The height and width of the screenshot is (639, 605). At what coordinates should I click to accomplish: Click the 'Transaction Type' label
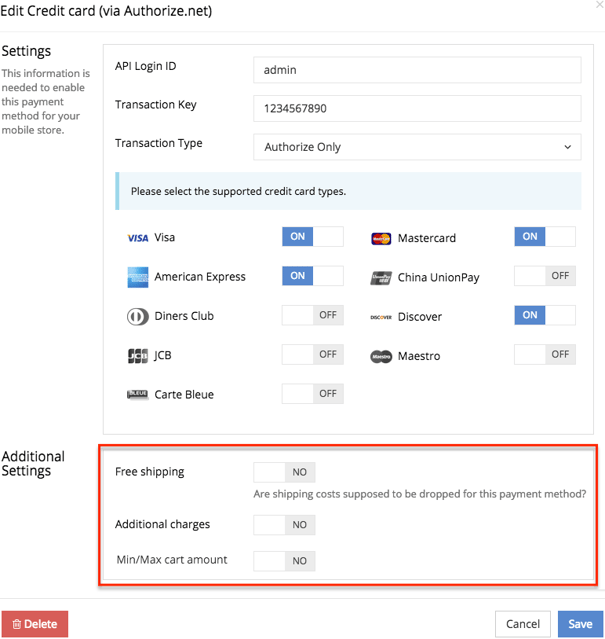[158, 143]
